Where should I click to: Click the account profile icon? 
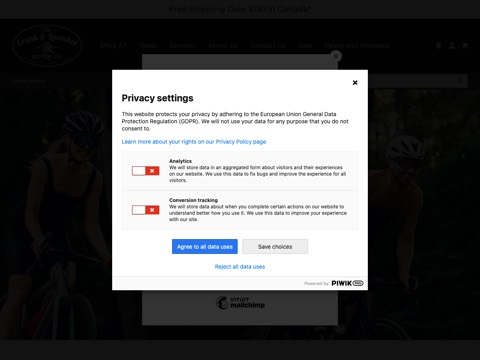pos(452,46)
